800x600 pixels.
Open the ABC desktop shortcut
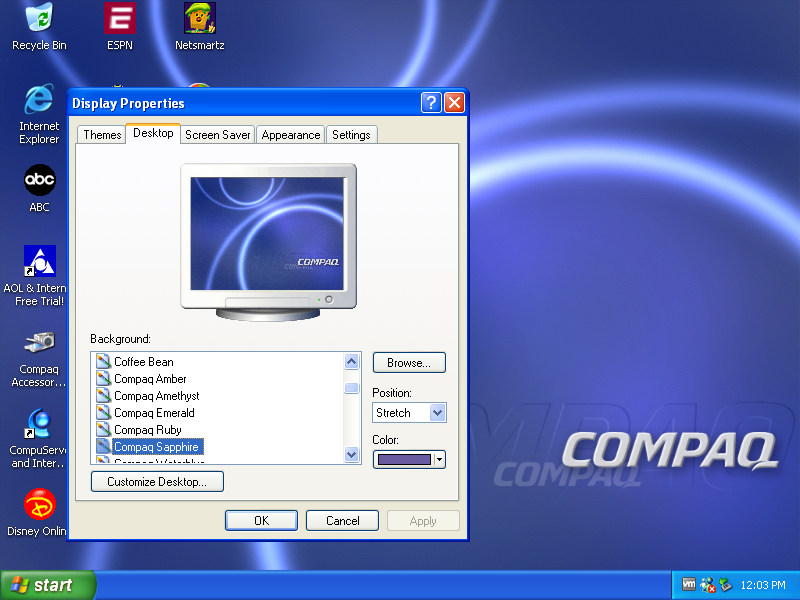click(39, 188)
